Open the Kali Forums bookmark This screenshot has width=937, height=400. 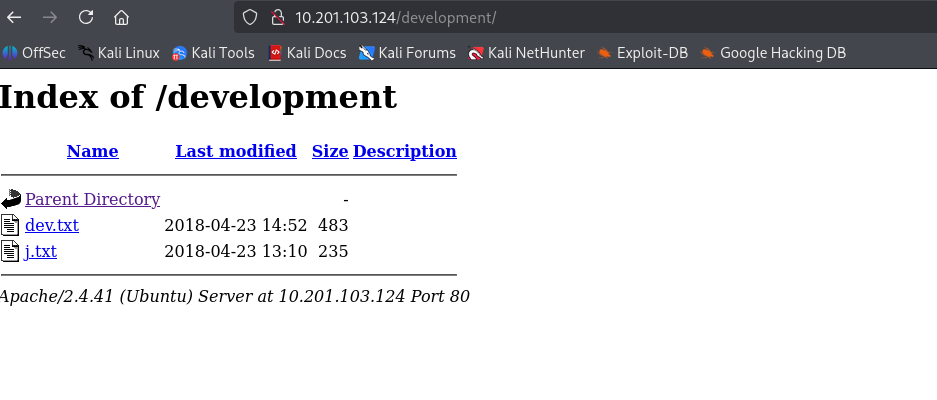pos(407,53)
